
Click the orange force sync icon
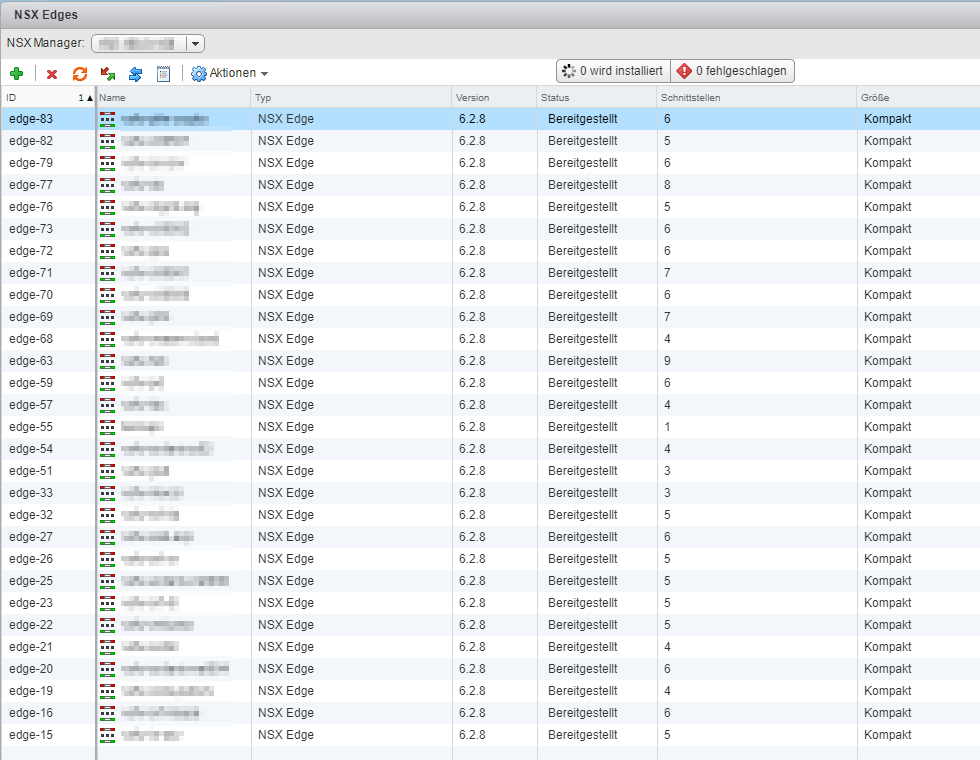coord(80,74)
